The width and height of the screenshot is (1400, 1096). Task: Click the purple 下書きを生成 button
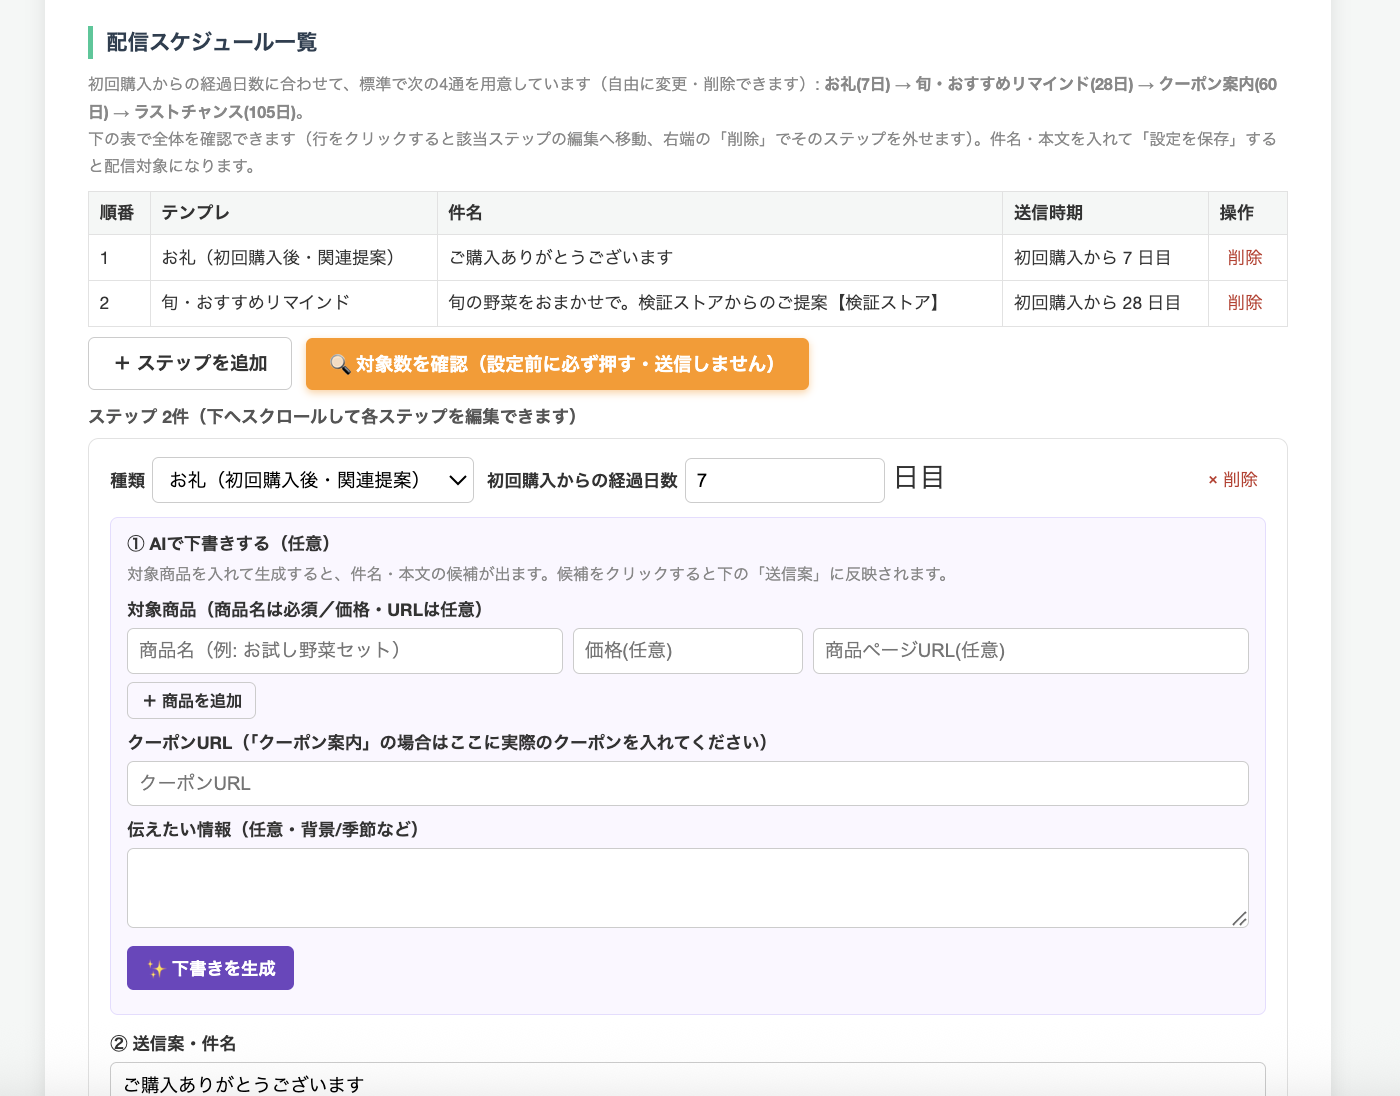(x=210, y=968)
